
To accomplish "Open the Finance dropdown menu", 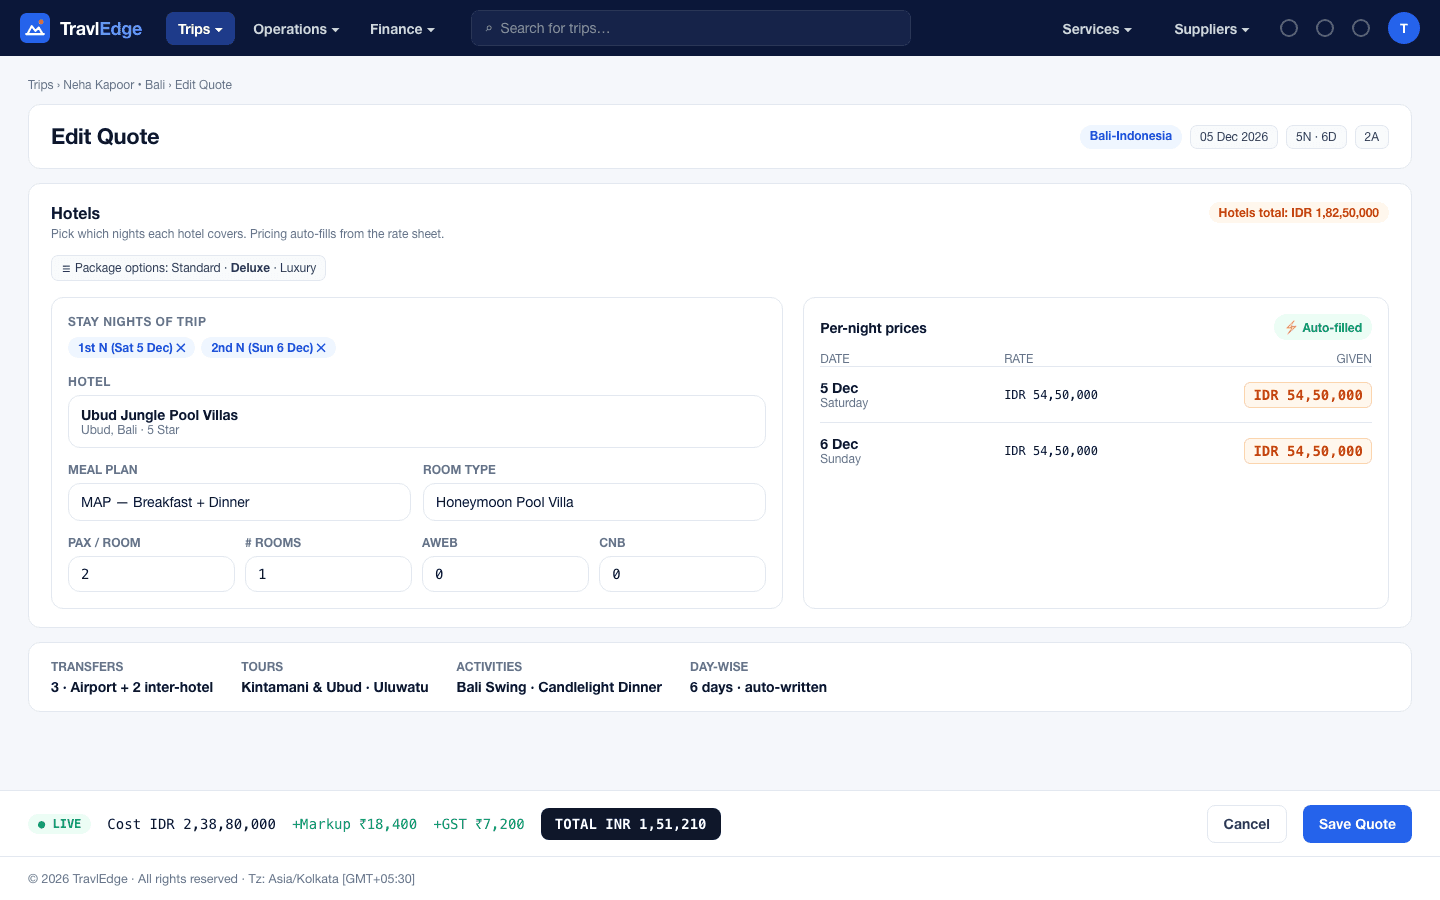I will 402,29.
